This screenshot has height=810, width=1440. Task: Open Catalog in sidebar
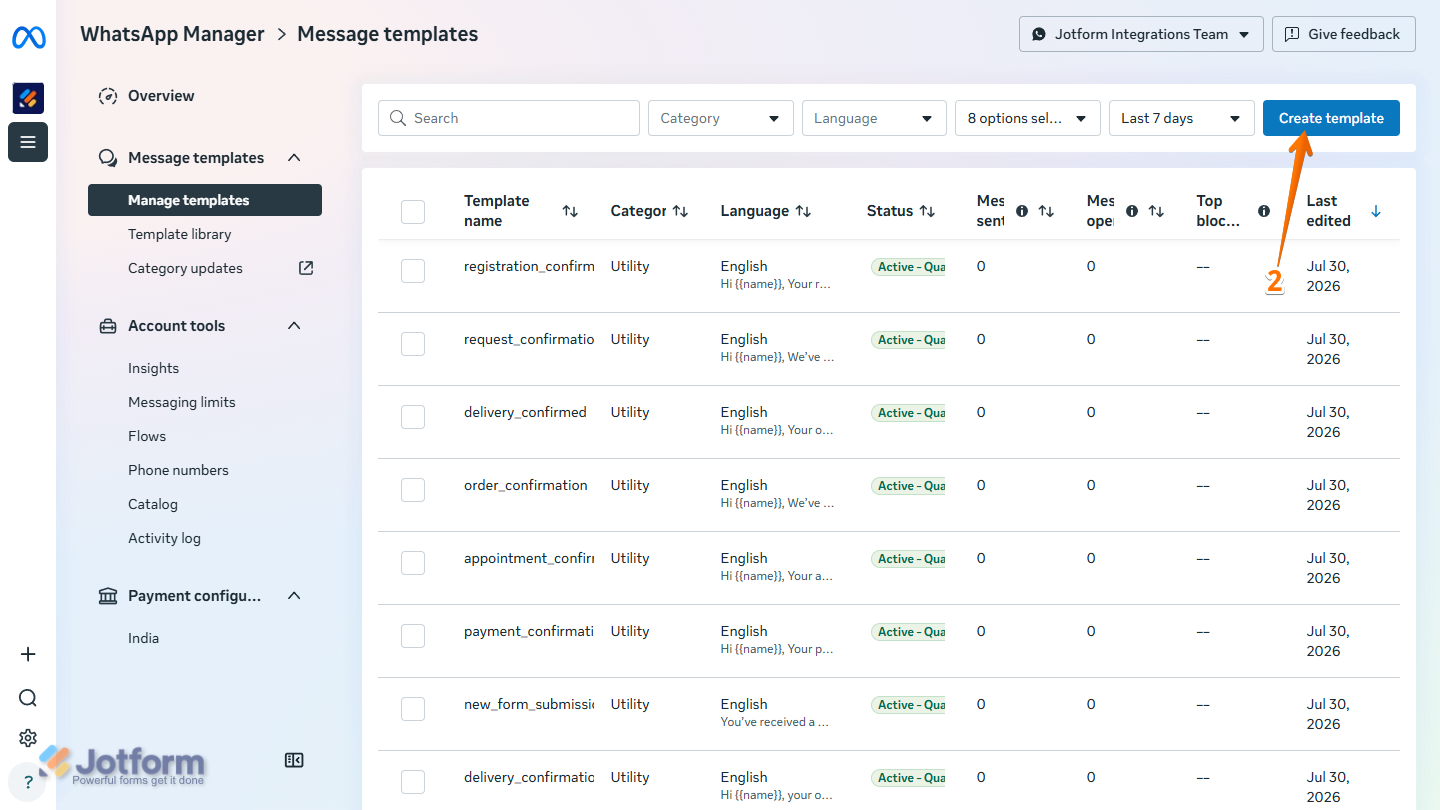(153, 504)
